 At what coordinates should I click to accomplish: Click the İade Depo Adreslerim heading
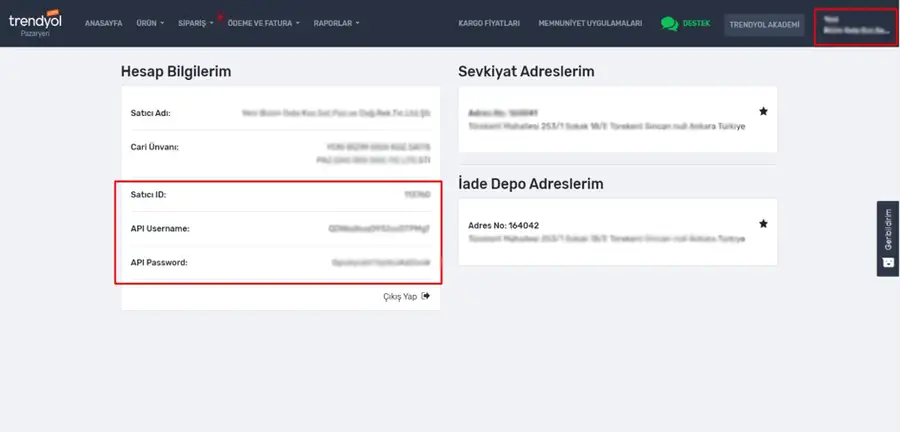pyautogui.click(x=531, y=184)
